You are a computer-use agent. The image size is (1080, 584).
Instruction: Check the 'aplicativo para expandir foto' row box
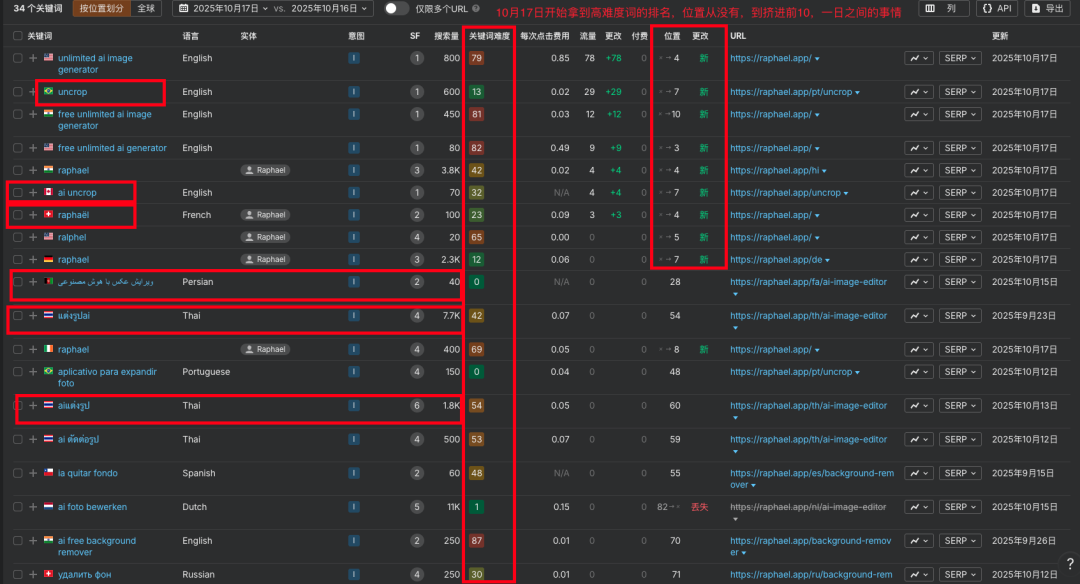17,372
